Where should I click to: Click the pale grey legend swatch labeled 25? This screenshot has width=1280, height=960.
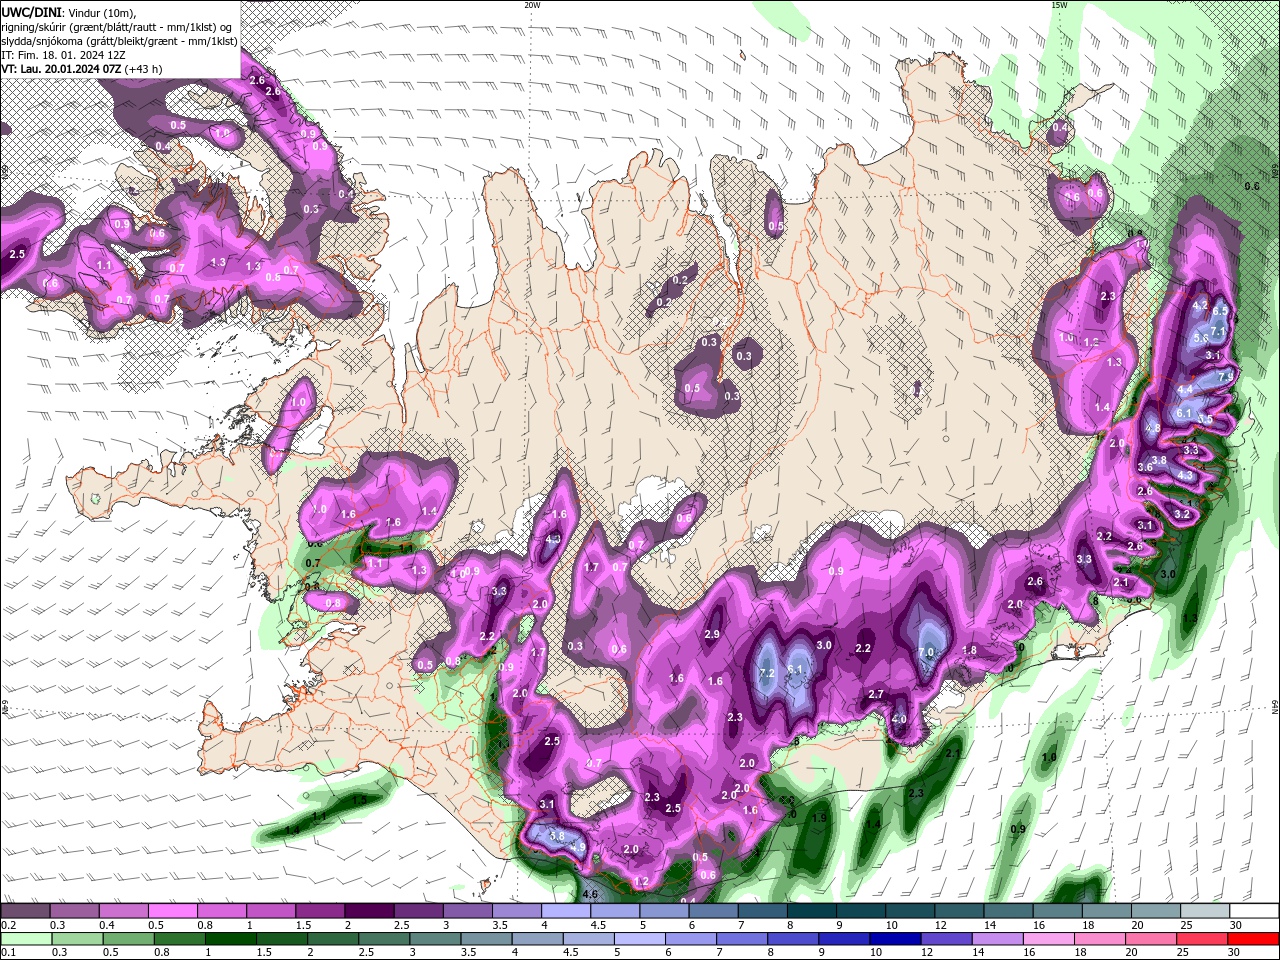coord(1205,911)
